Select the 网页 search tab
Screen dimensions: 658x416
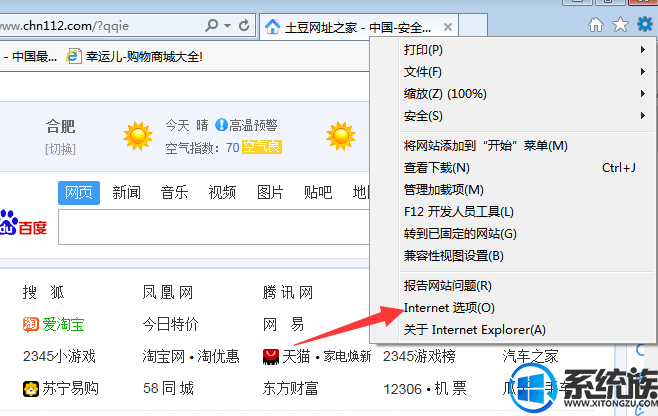point(79,193)
